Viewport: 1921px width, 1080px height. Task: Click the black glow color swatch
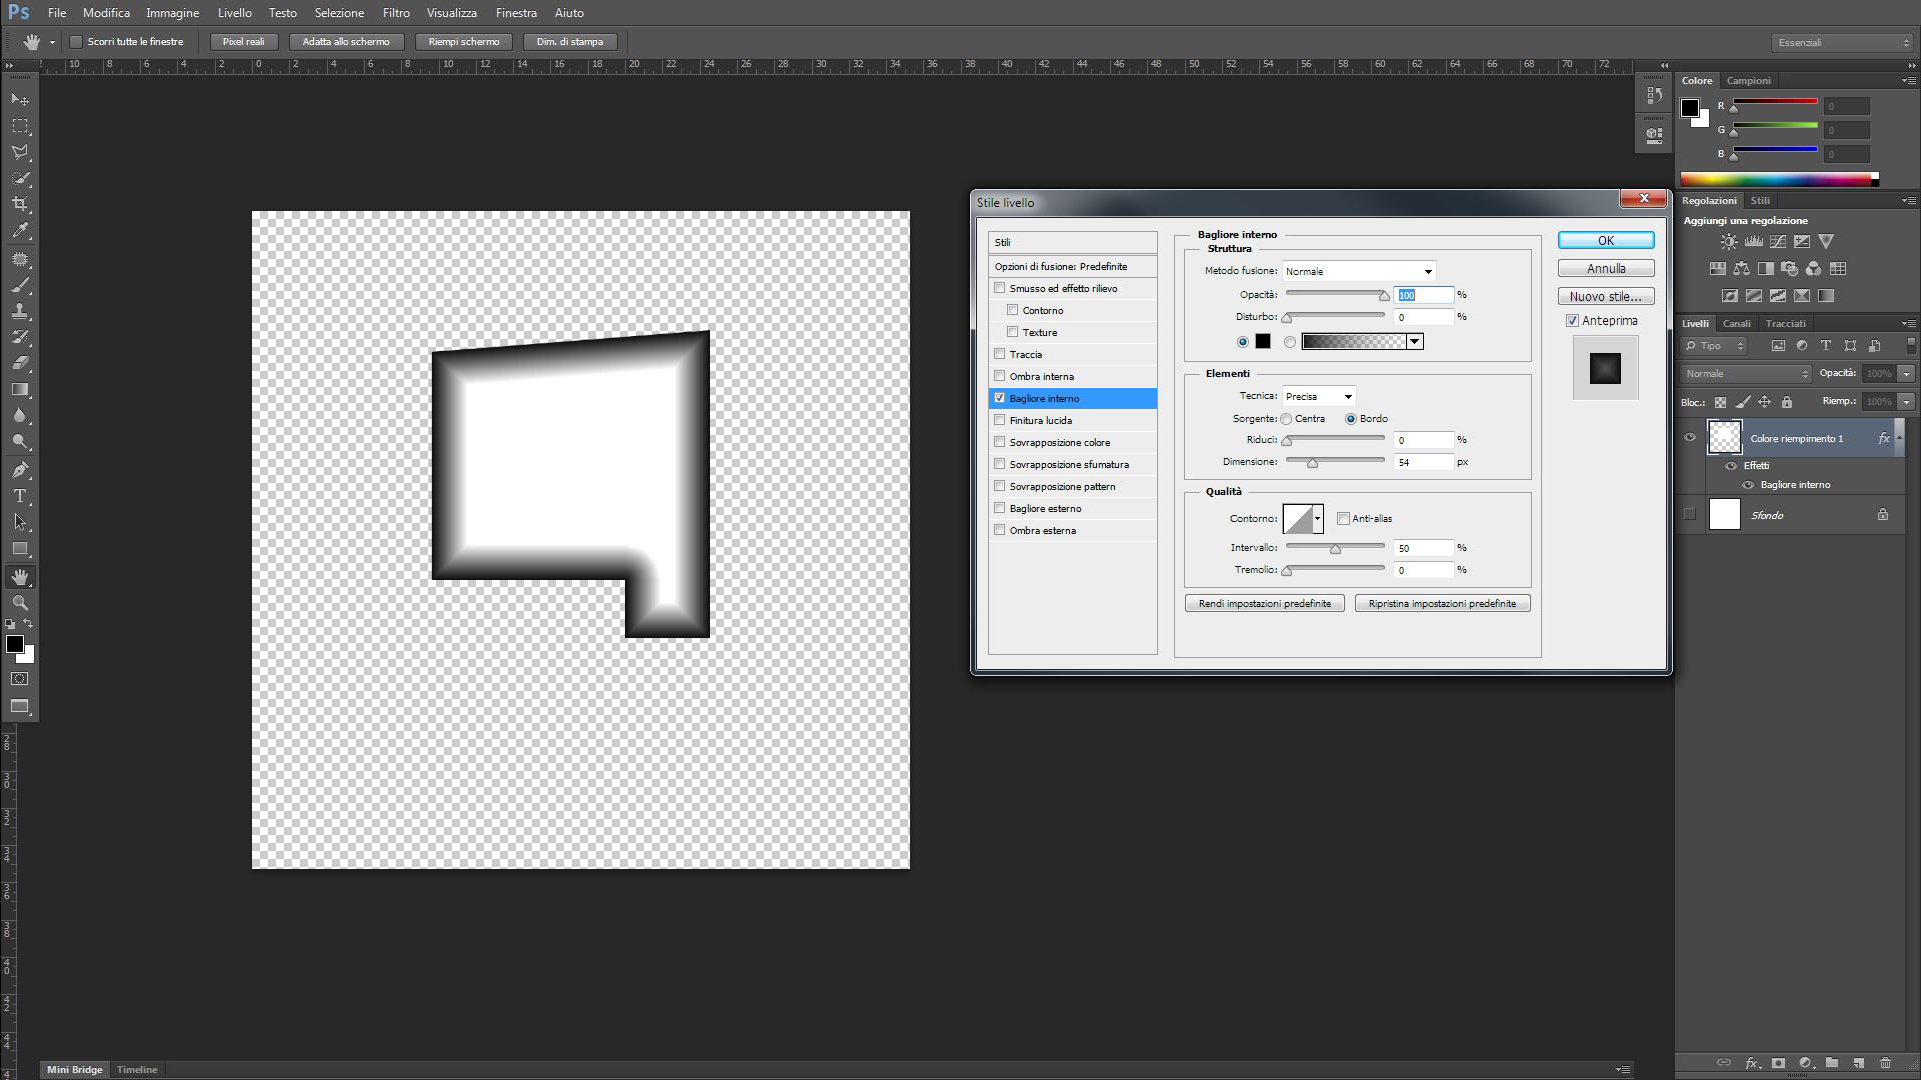1263,342
